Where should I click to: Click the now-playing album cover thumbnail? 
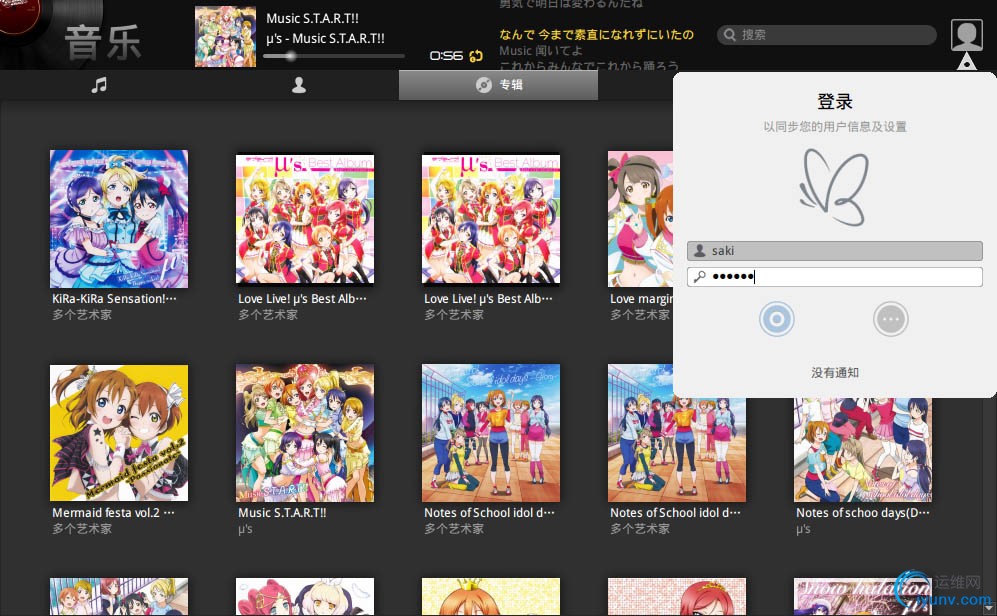pos(225,36)
